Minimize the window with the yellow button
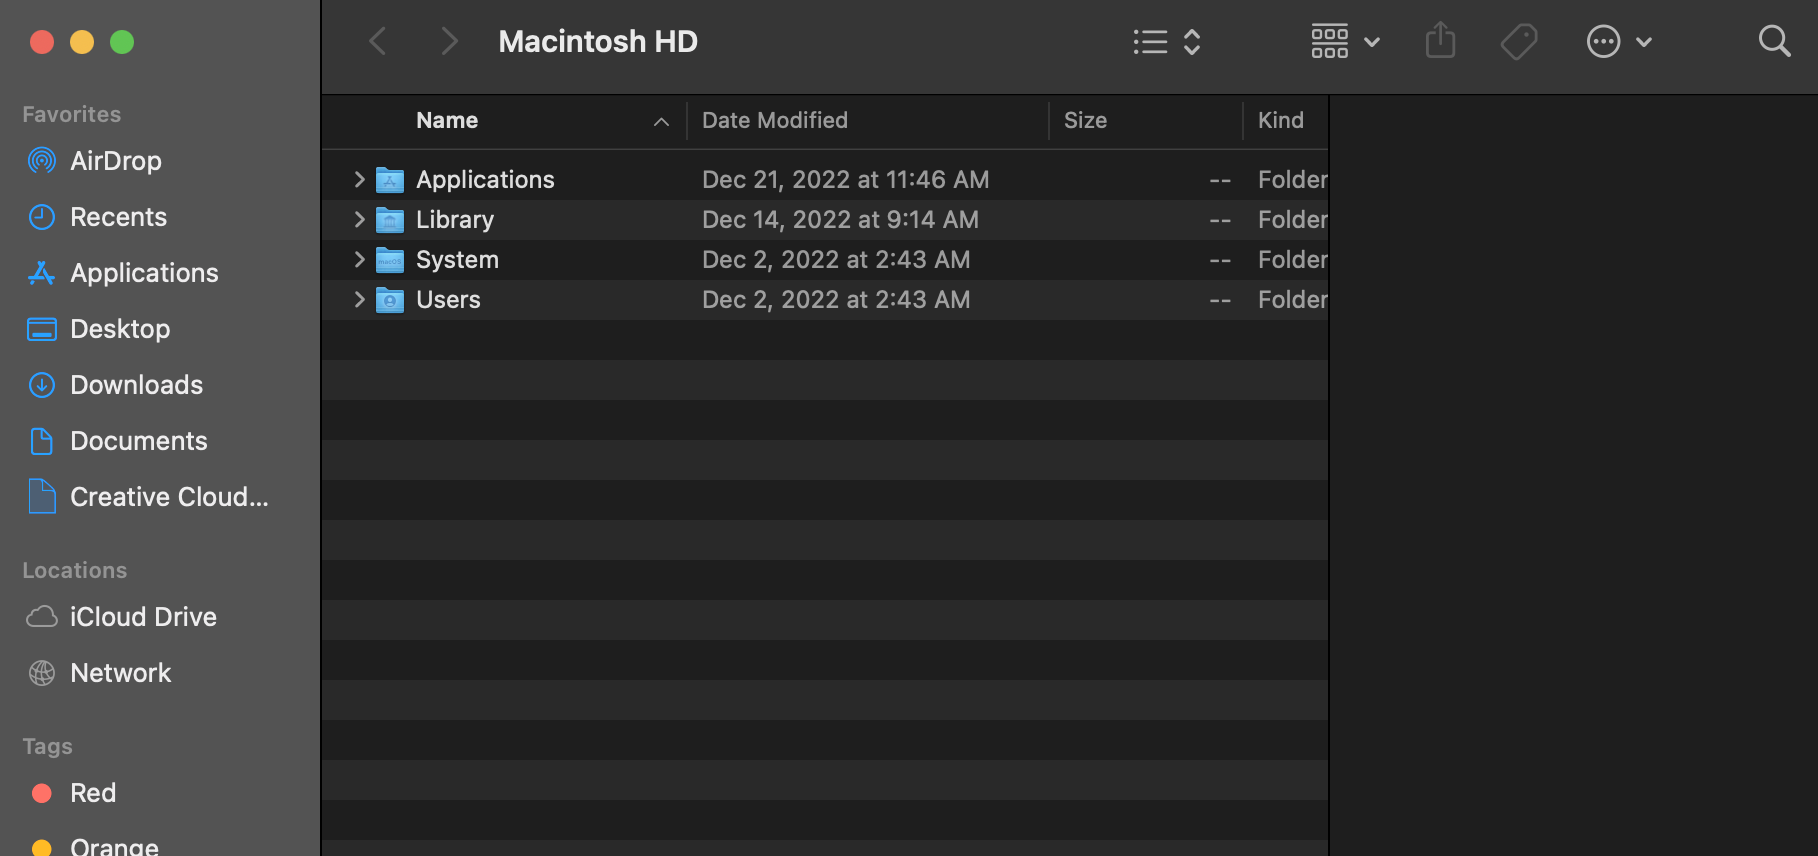The image size is (1818, 856). pyautogui.click(x=82, y=42)
